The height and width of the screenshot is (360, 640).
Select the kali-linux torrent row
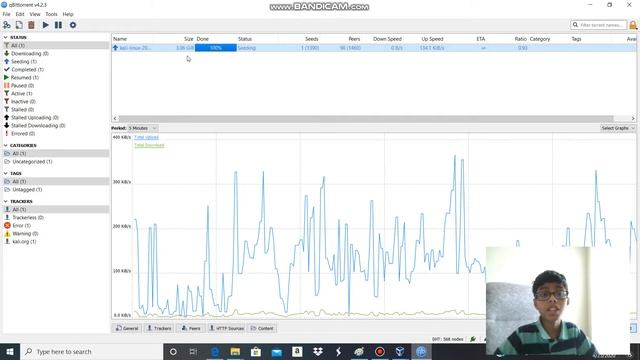pos(374,48)
